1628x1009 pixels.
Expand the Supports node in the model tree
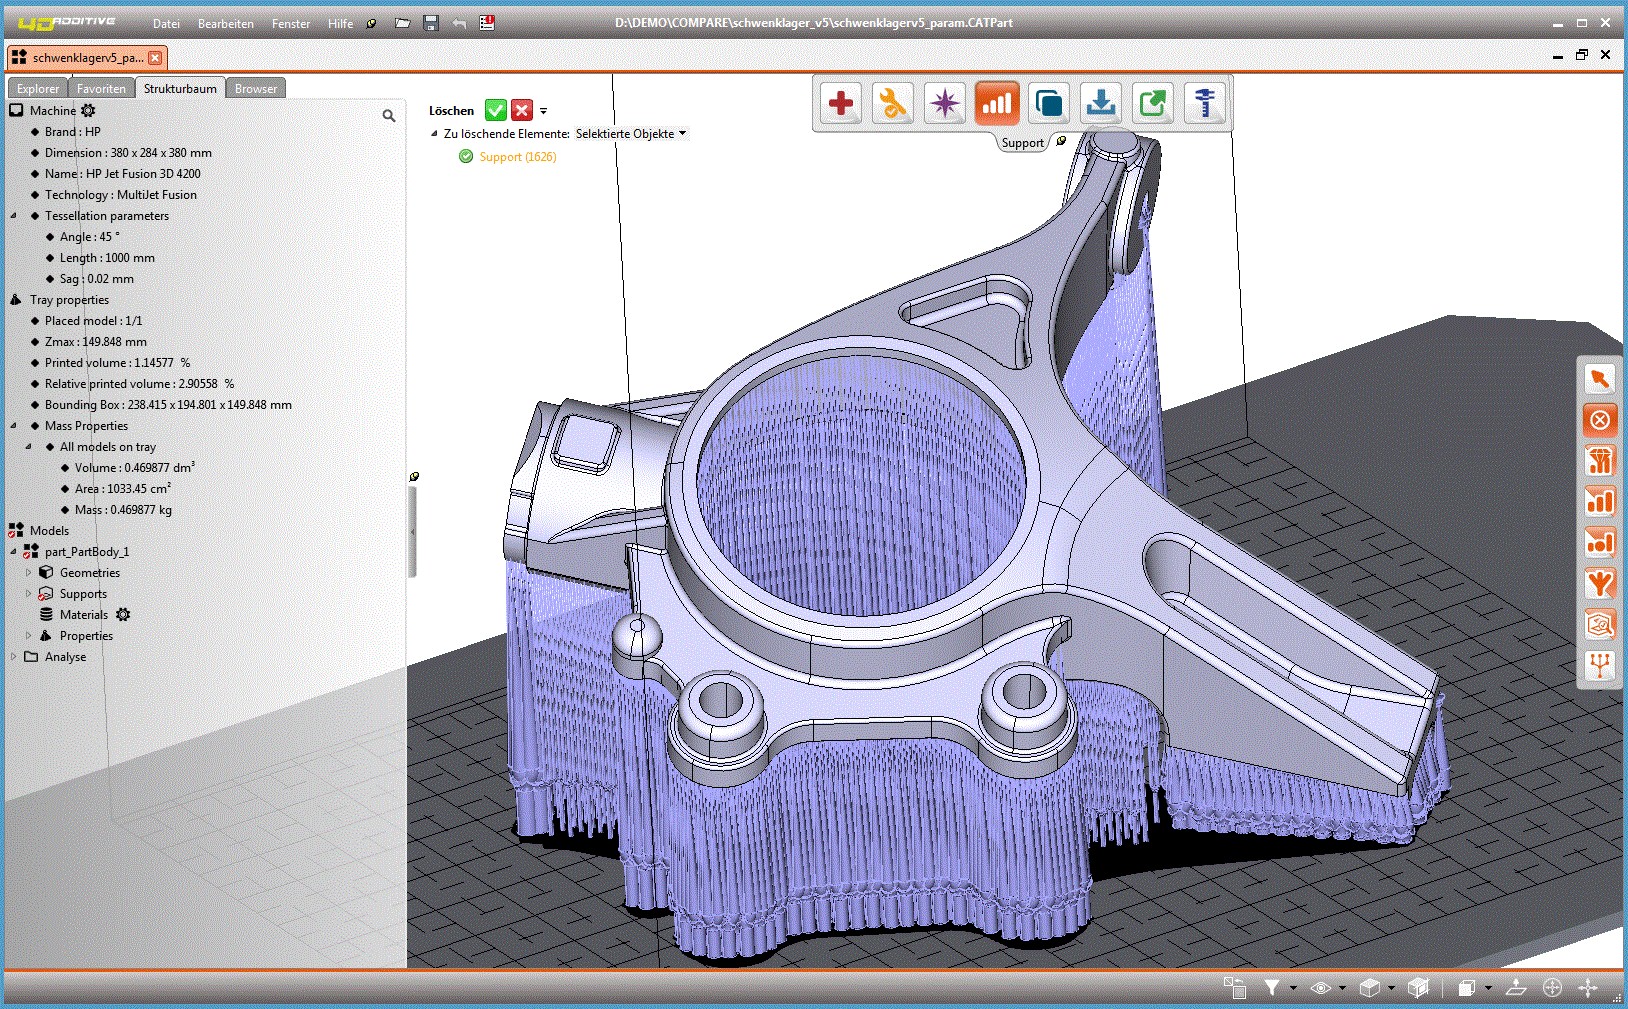(27, 593)
